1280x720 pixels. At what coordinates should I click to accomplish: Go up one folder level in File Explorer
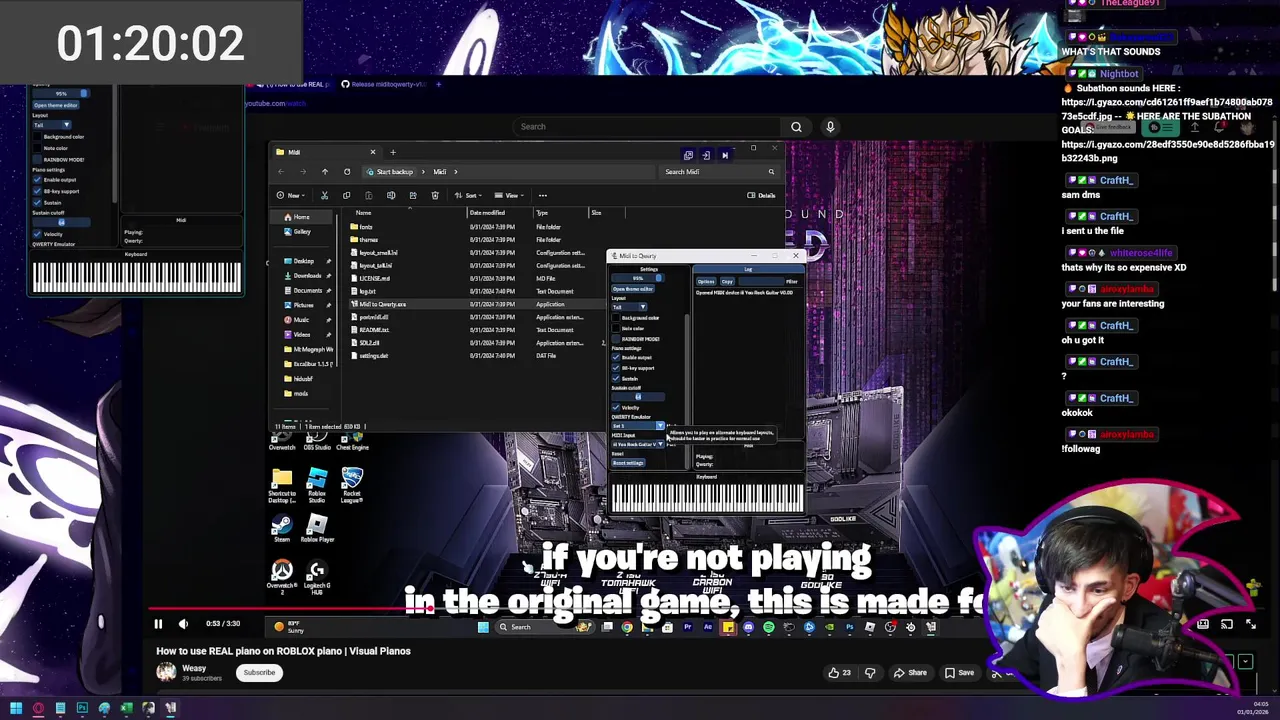324,172
